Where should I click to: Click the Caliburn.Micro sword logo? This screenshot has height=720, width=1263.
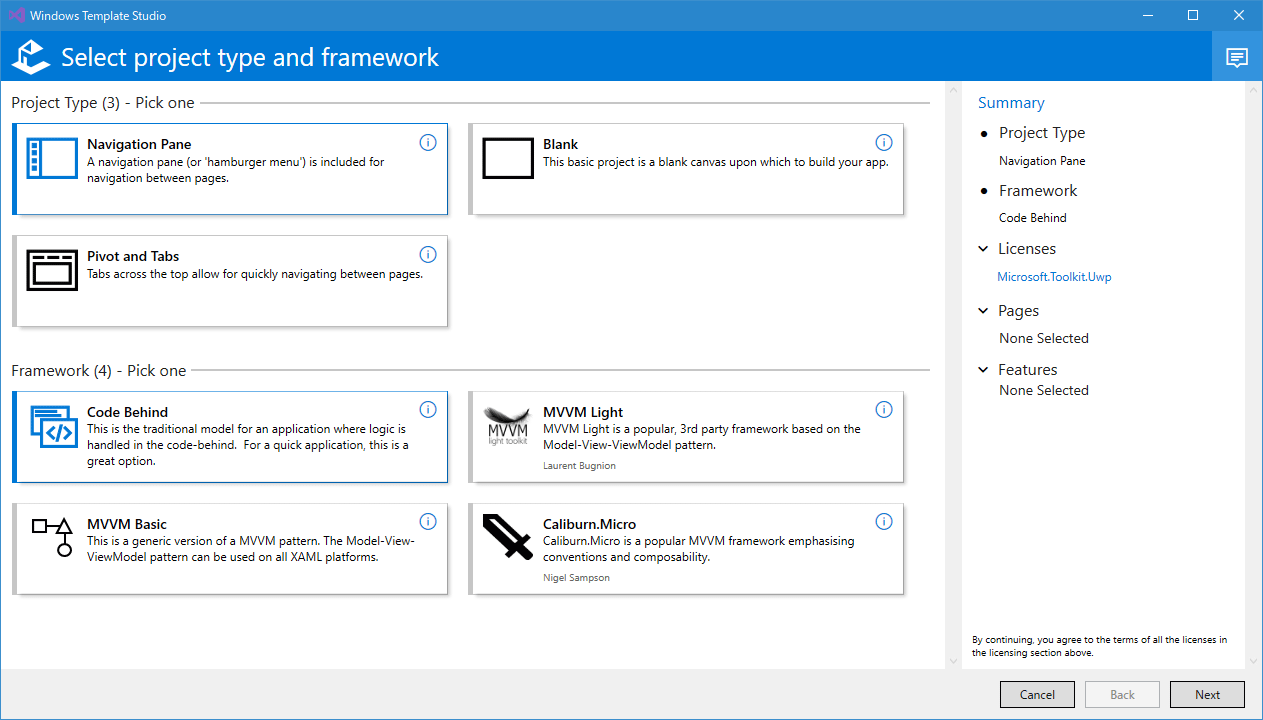coord(507,538)
